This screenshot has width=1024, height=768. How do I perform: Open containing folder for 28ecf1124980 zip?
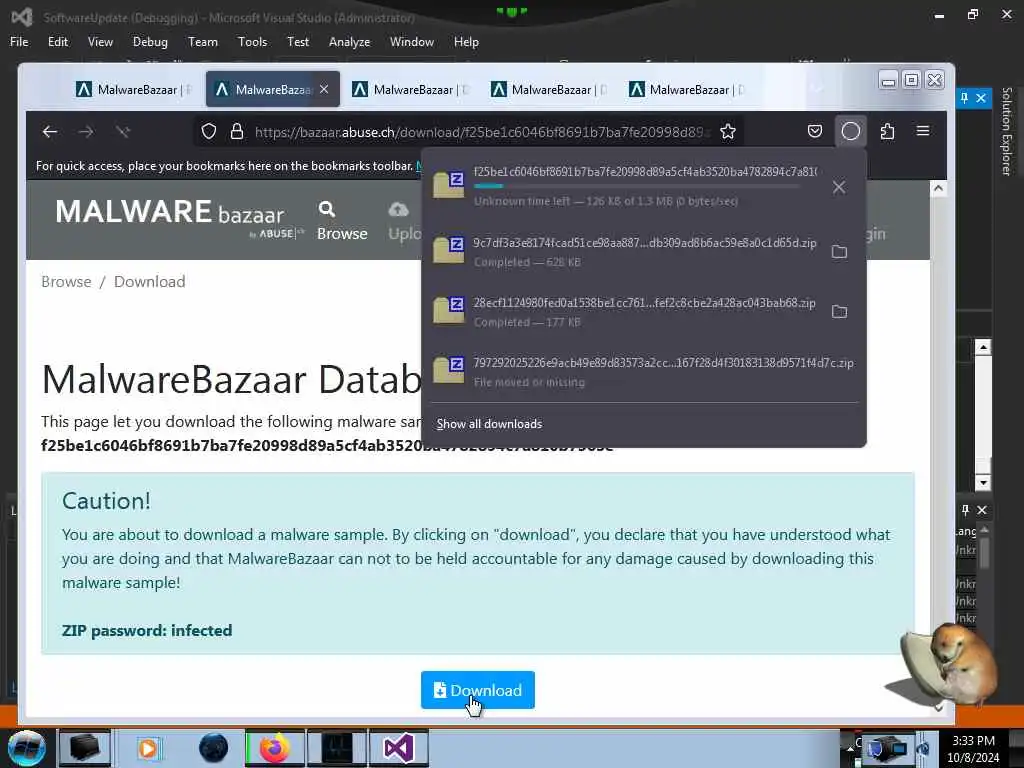point(839,312)
